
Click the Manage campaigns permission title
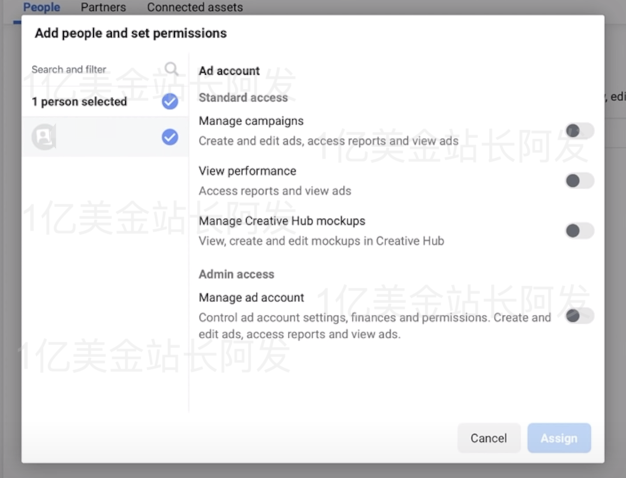point(251,121)
